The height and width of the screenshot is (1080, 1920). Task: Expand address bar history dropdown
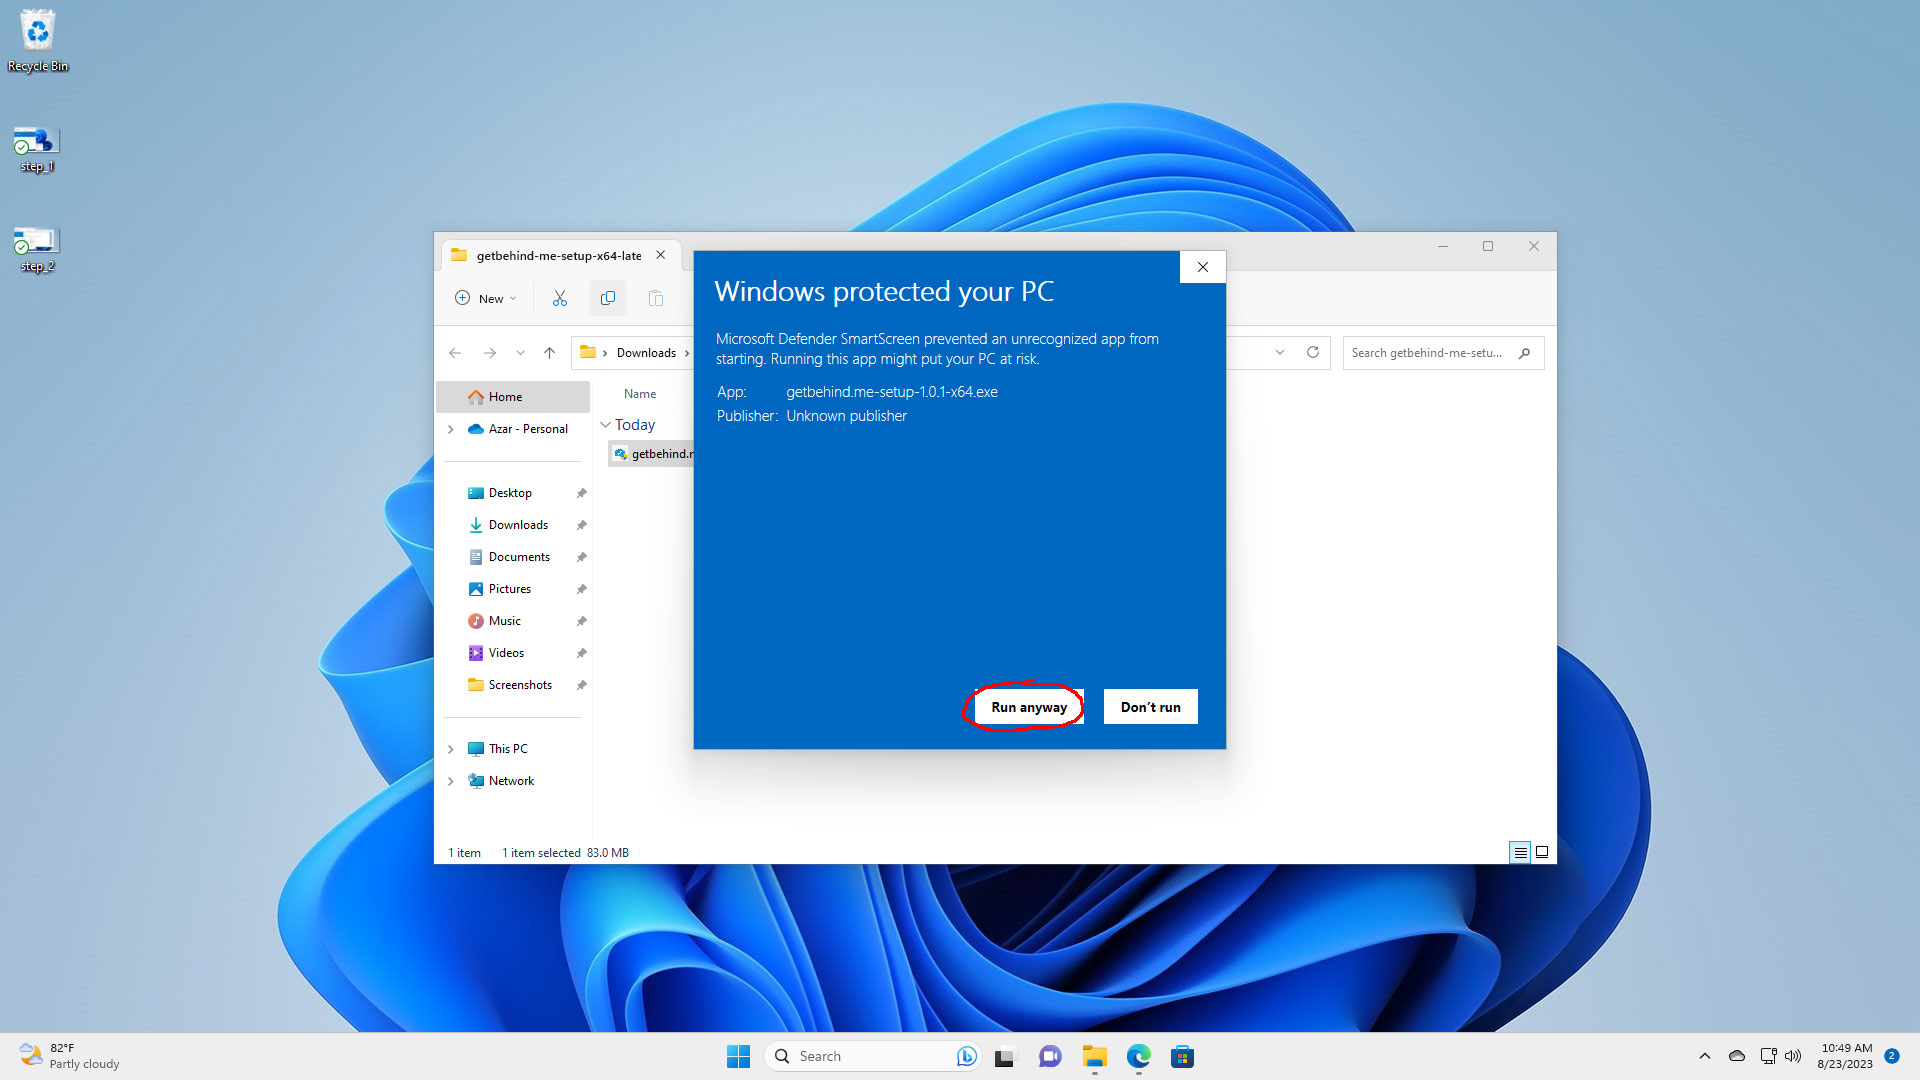1280,353
